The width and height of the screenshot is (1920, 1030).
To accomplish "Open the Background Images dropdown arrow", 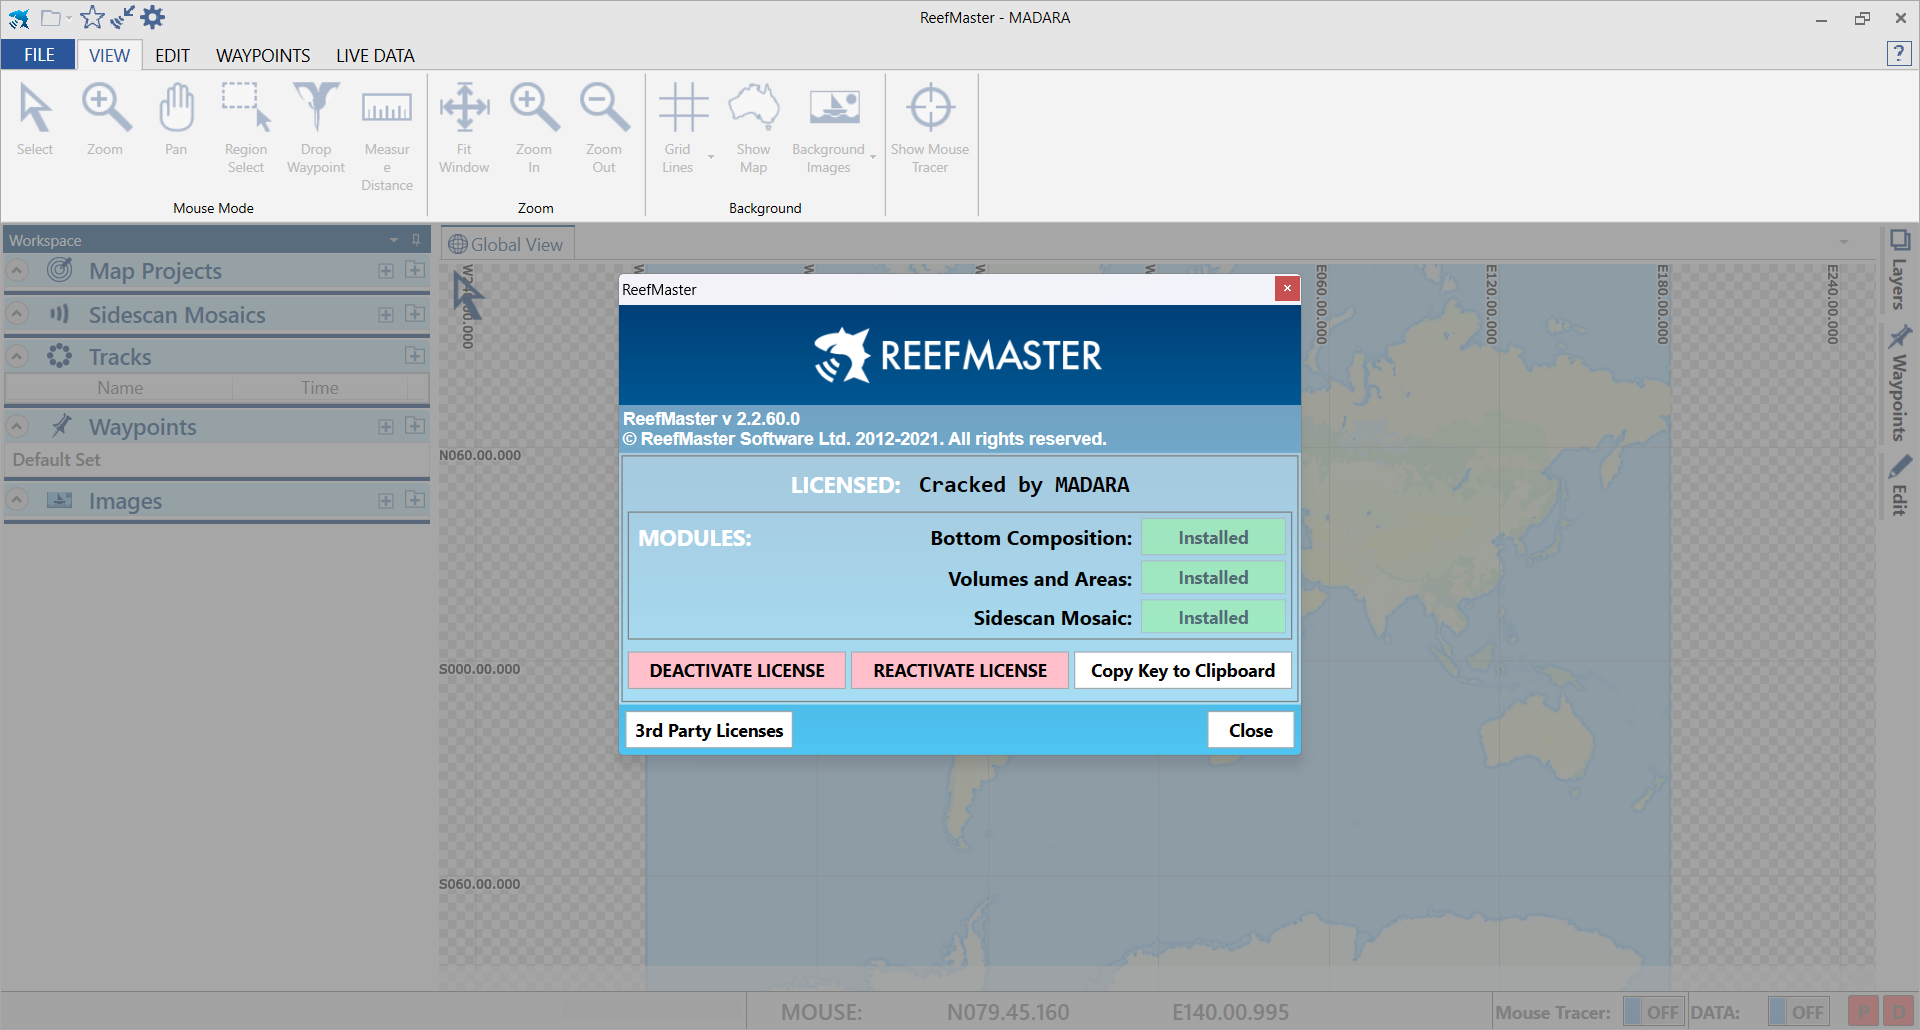I will [x=873, y=157].
